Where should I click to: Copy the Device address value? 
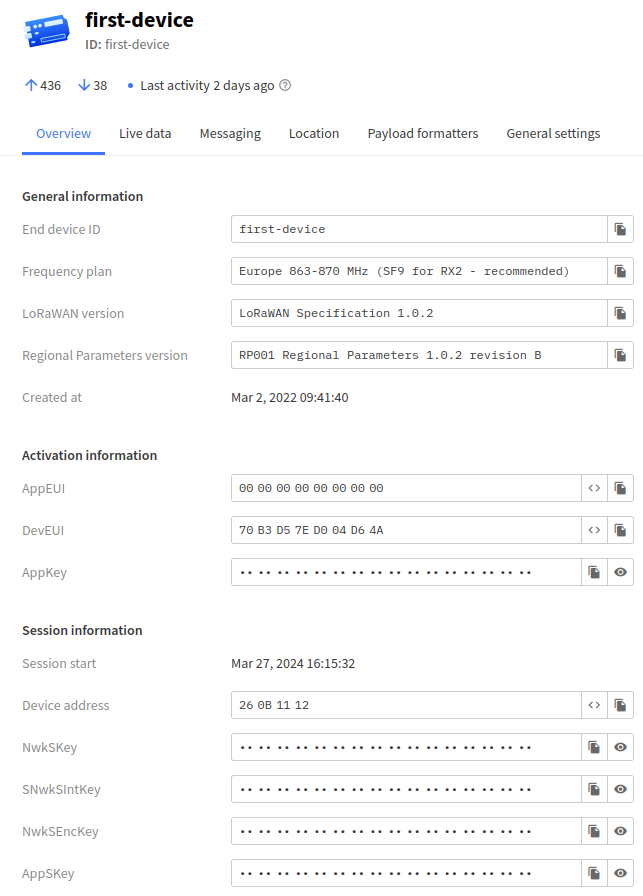coord(620,706)
